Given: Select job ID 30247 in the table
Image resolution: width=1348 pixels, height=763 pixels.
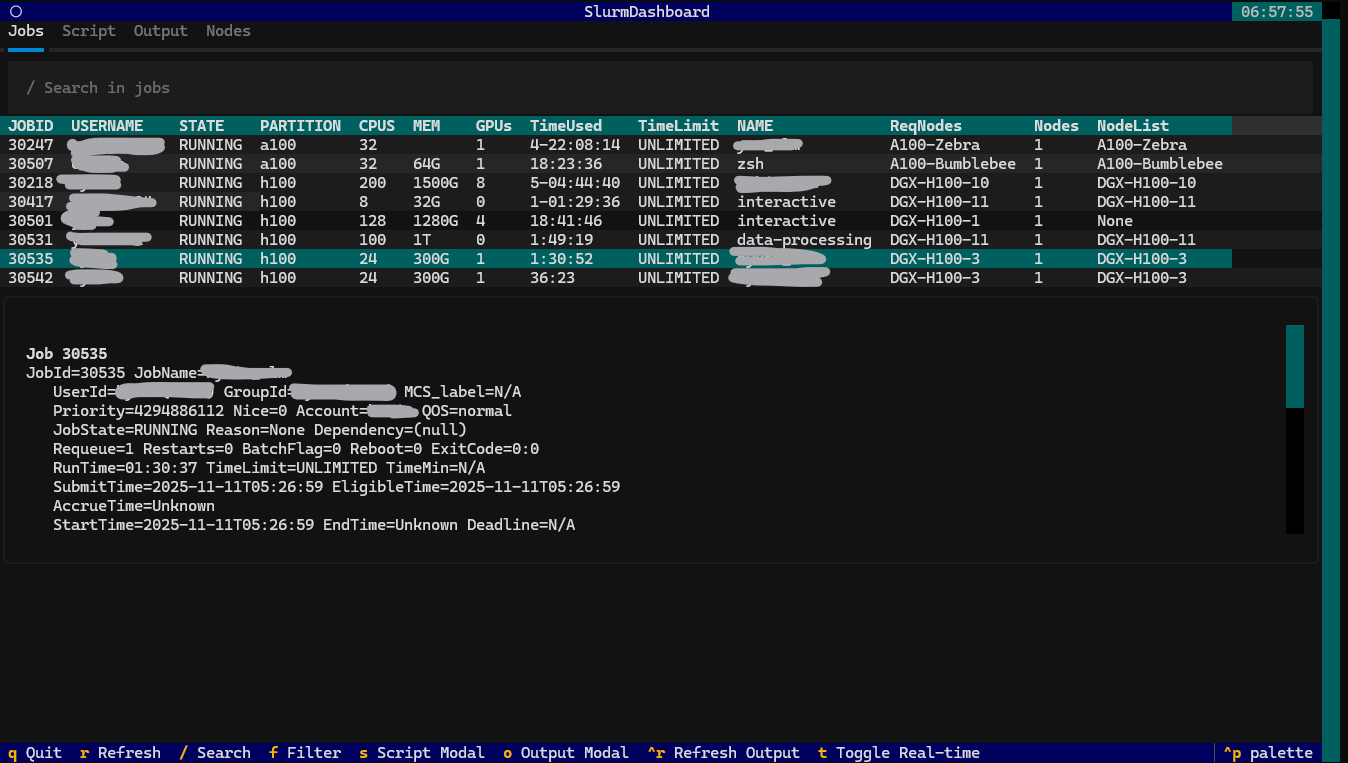Looking at the screenshot, I should pyautogui.click(x=31, y=145).
